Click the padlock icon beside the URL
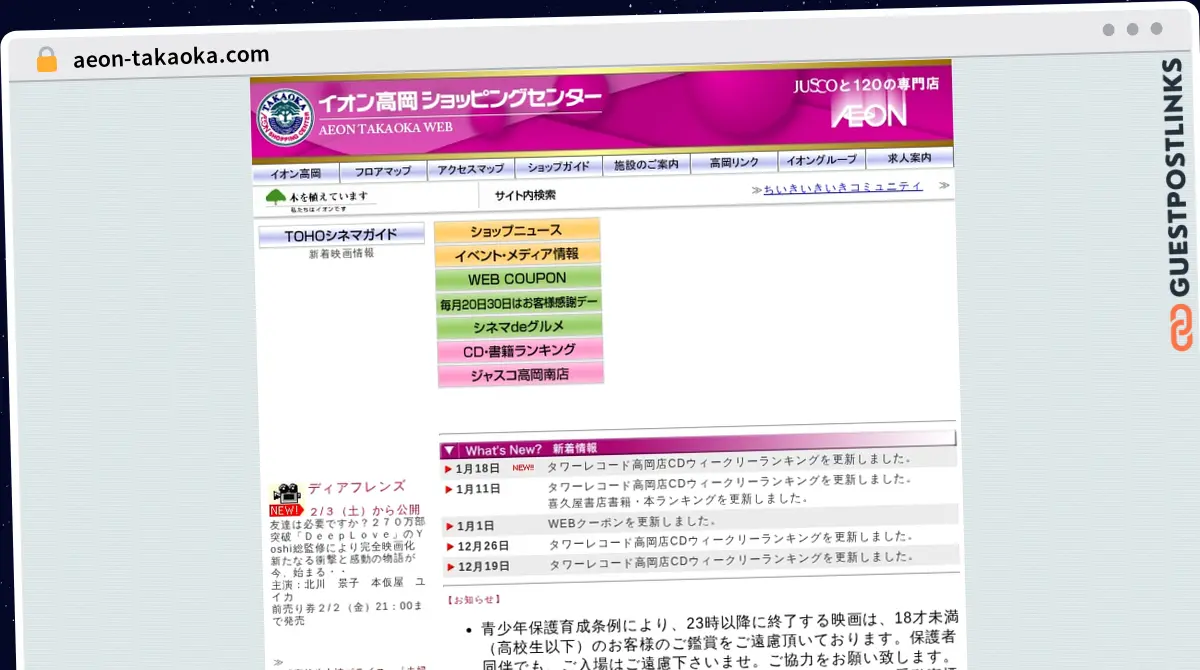This screenshot has width=1200, height=670. [47, 59]
